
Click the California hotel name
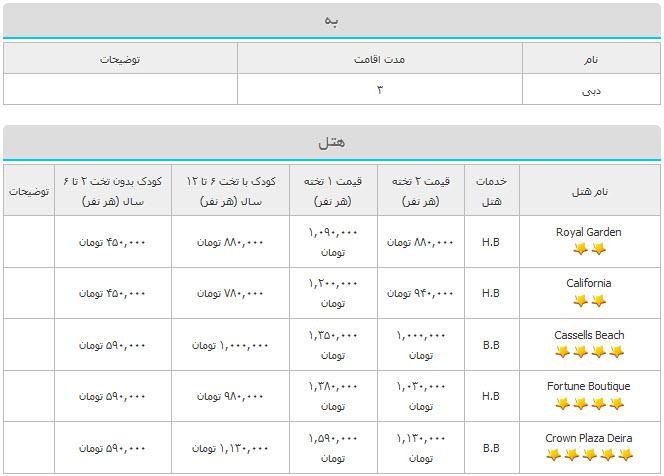point(589,283)
